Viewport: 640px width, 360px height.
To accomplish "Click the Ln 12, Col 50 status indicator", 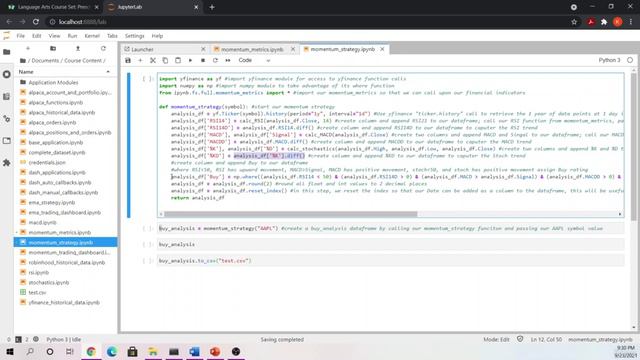I will point(546,339).
